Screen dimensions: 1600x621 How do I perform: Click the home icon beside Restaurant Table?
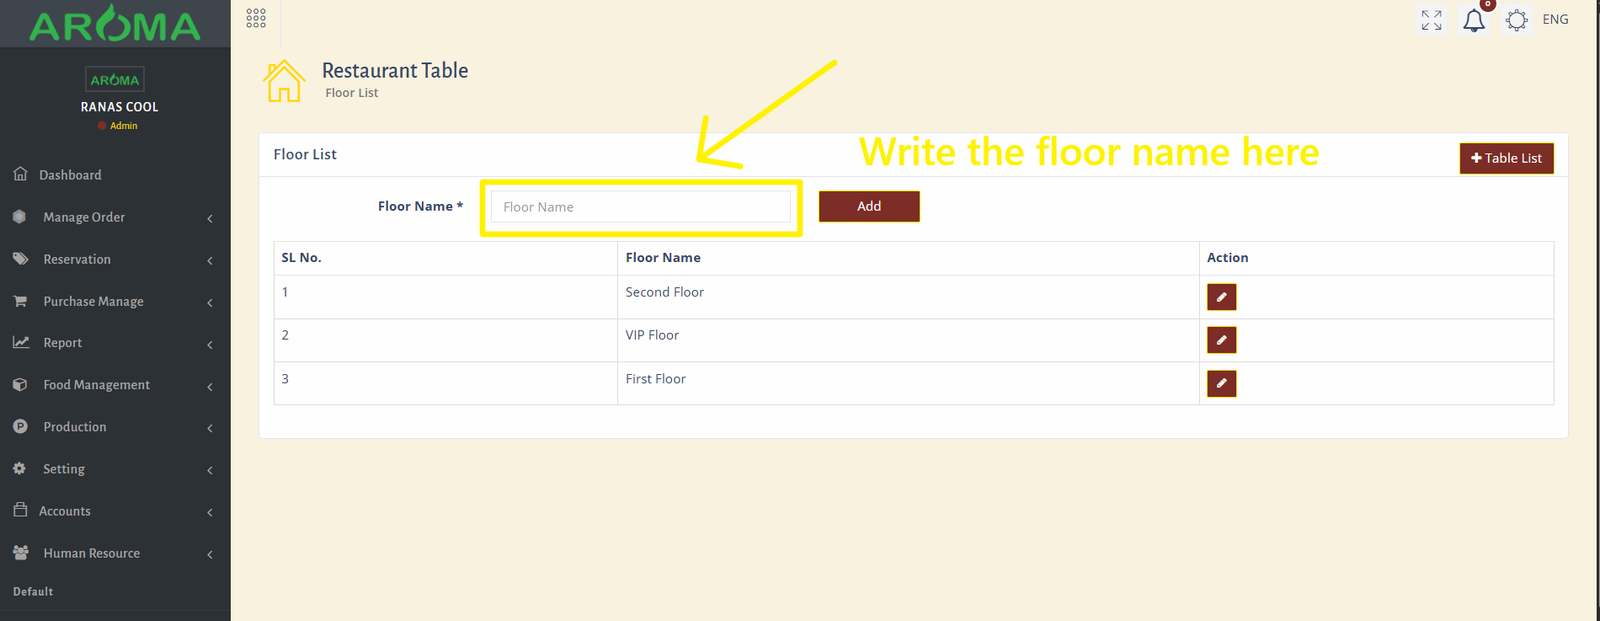tap(284, 81)
